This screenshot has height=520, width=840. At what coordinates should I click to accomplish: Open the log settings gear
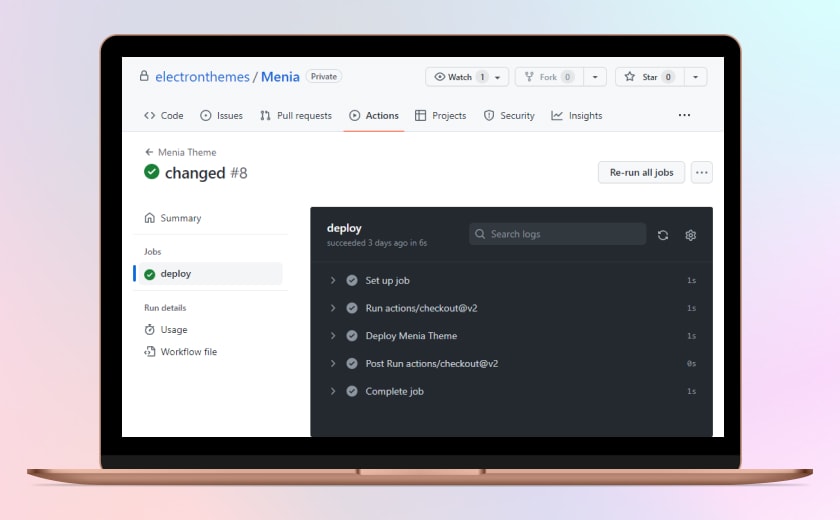click(691, 235)
